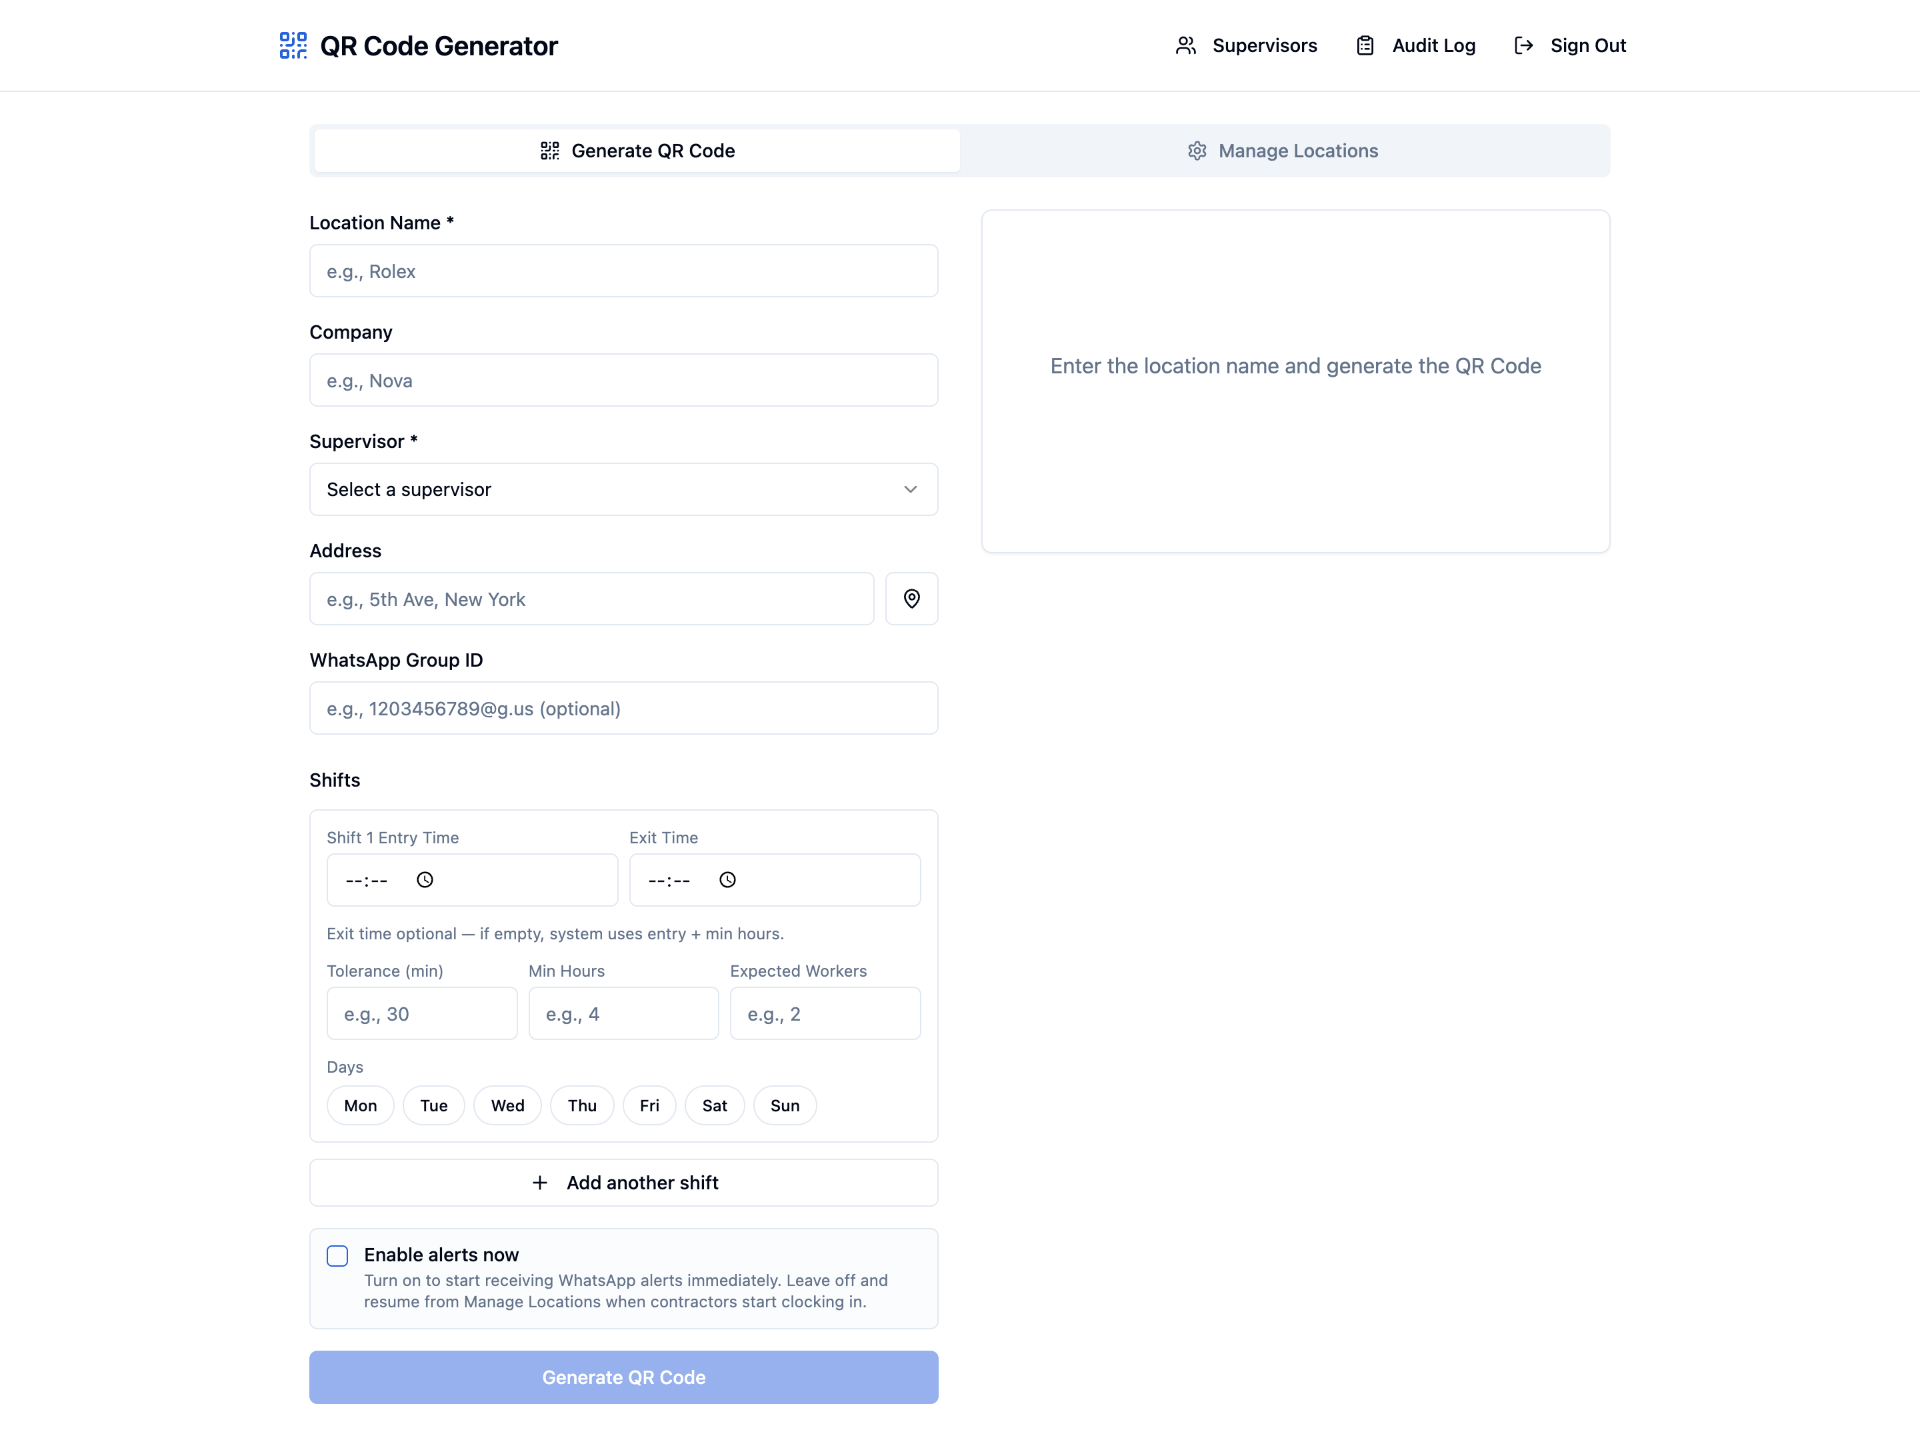Click the Add another shift button
1920x1436 pixels.
(624, 1183)
